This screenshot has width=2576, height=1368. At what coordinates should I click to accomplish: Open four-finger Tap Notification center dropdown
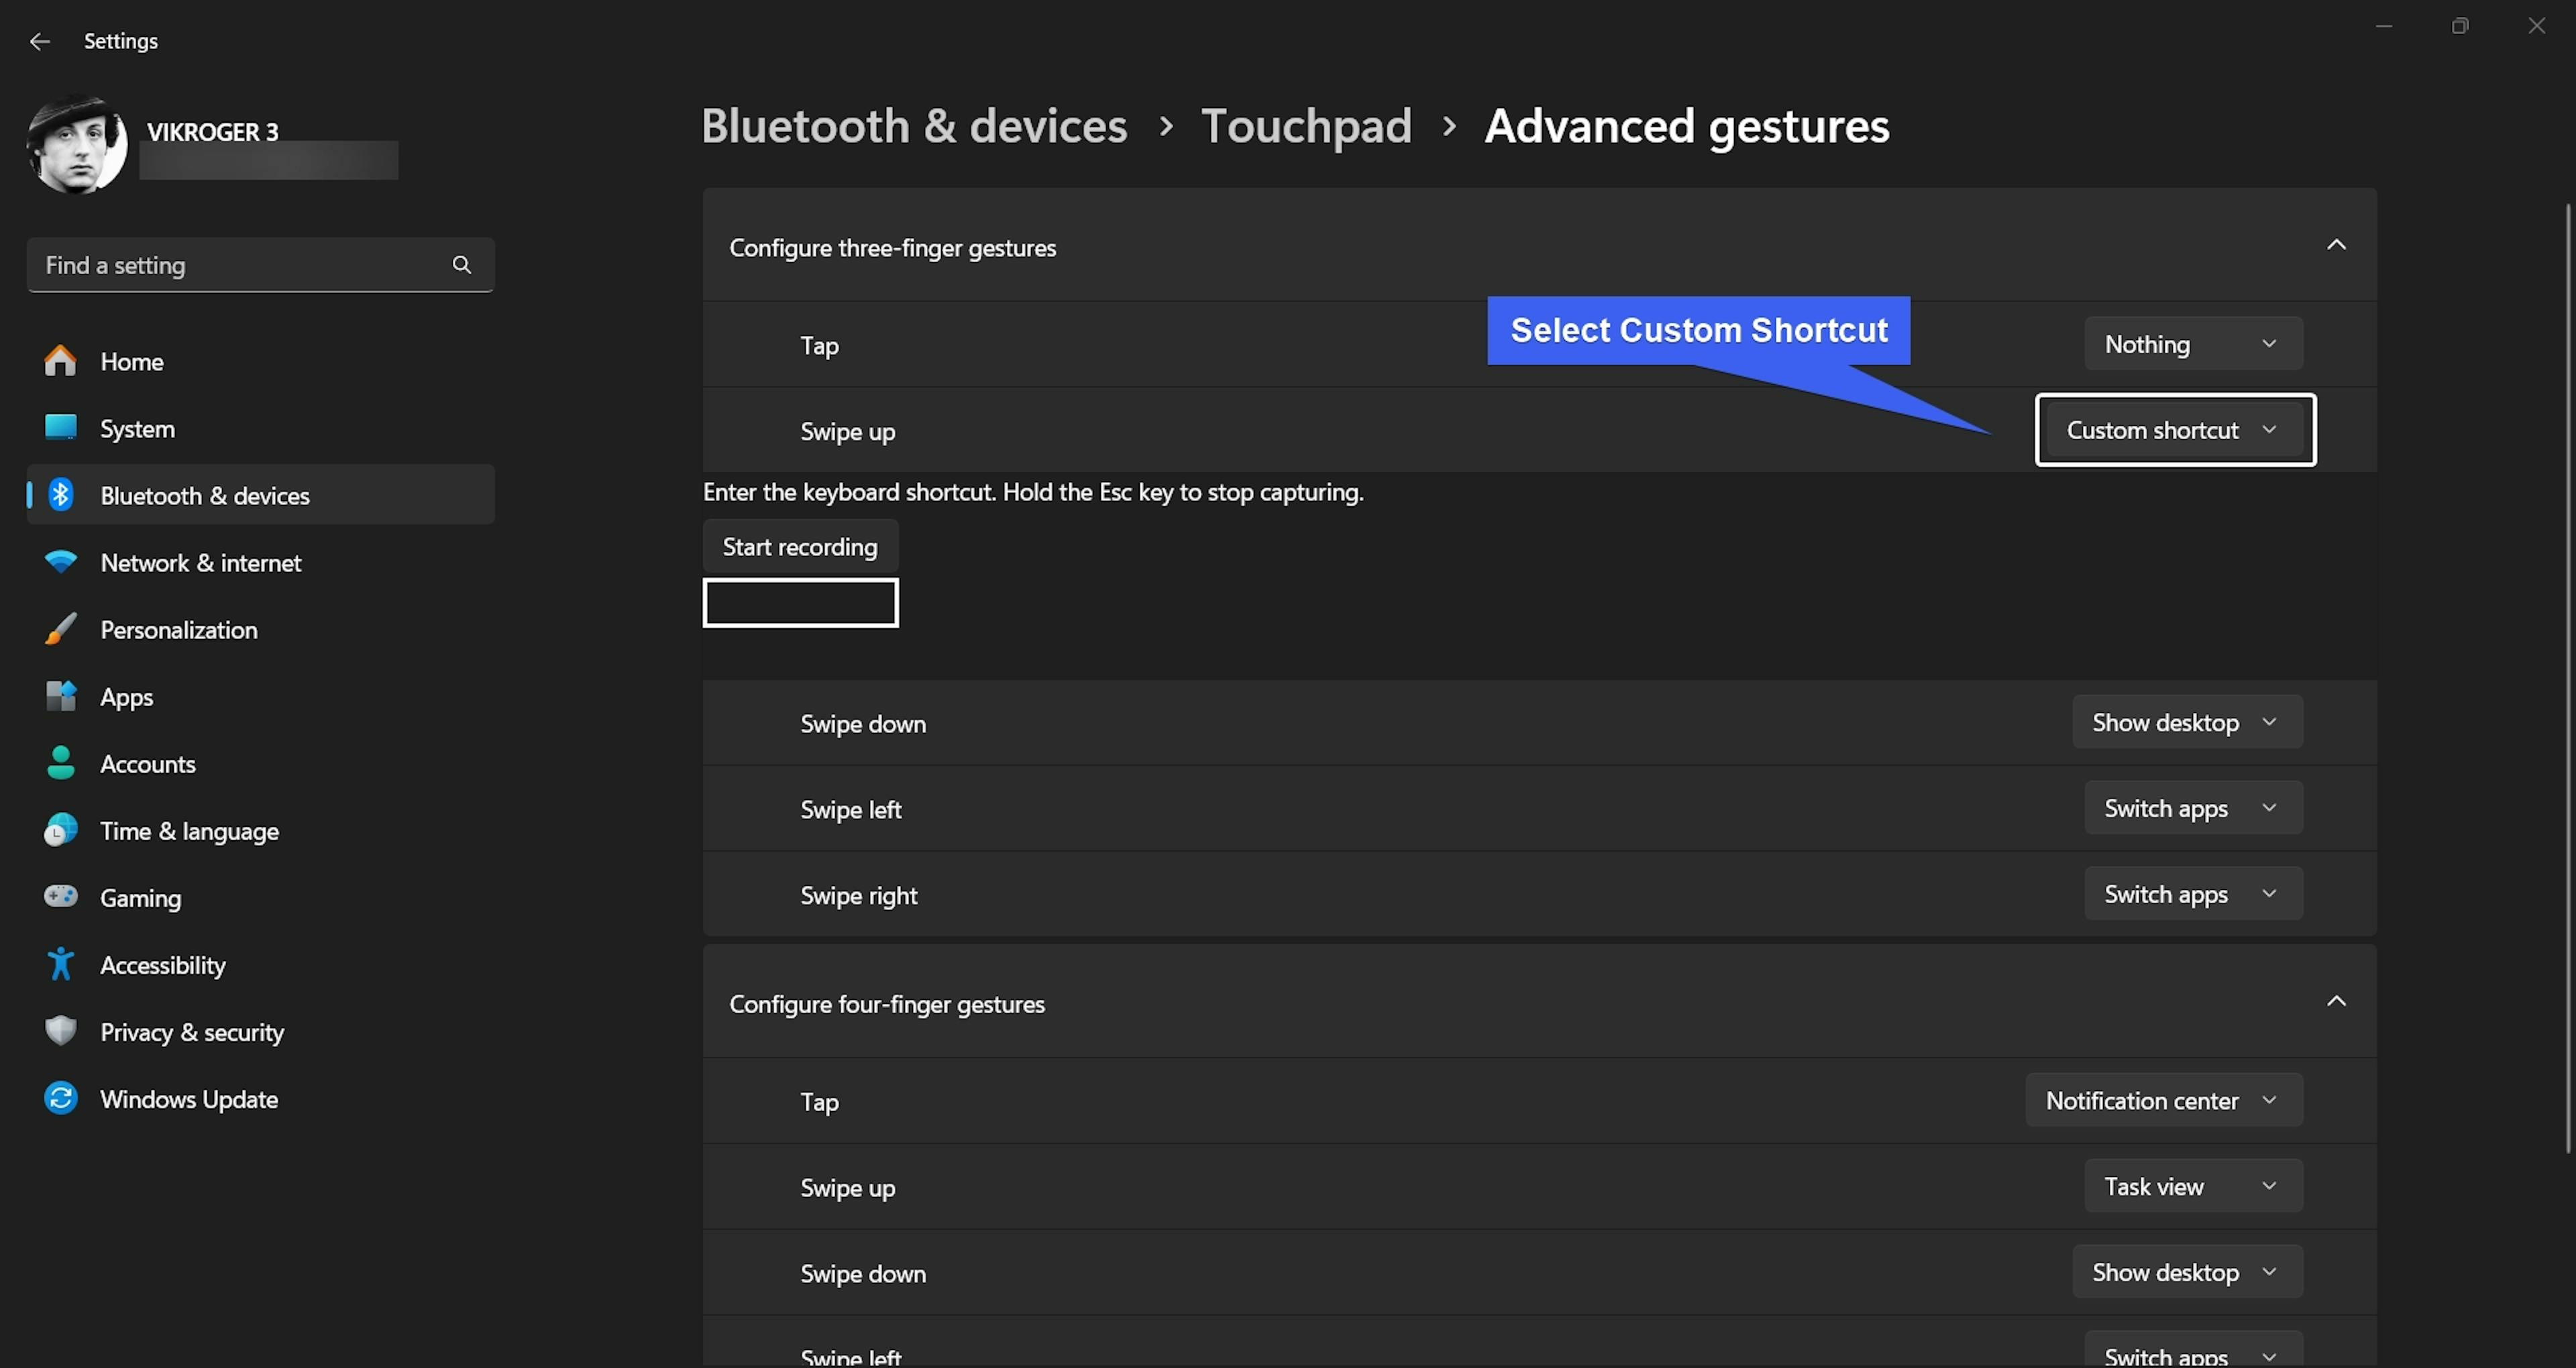(x=2163, y=1100)
